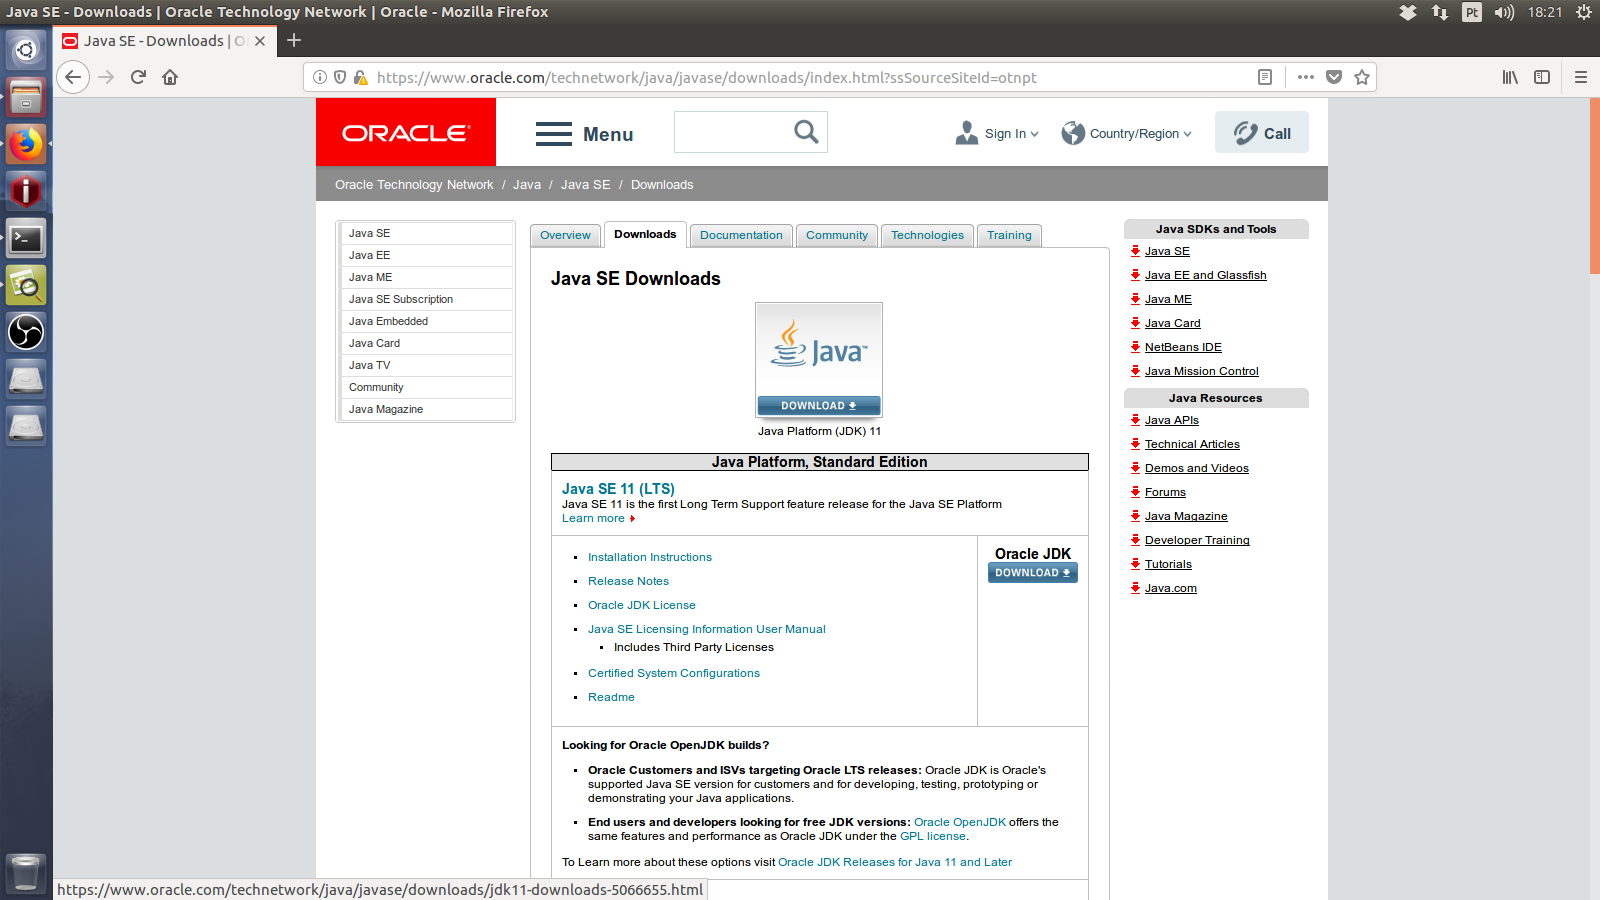
Task: Click the Firefox reload page icon
Action: coord(139,77)
